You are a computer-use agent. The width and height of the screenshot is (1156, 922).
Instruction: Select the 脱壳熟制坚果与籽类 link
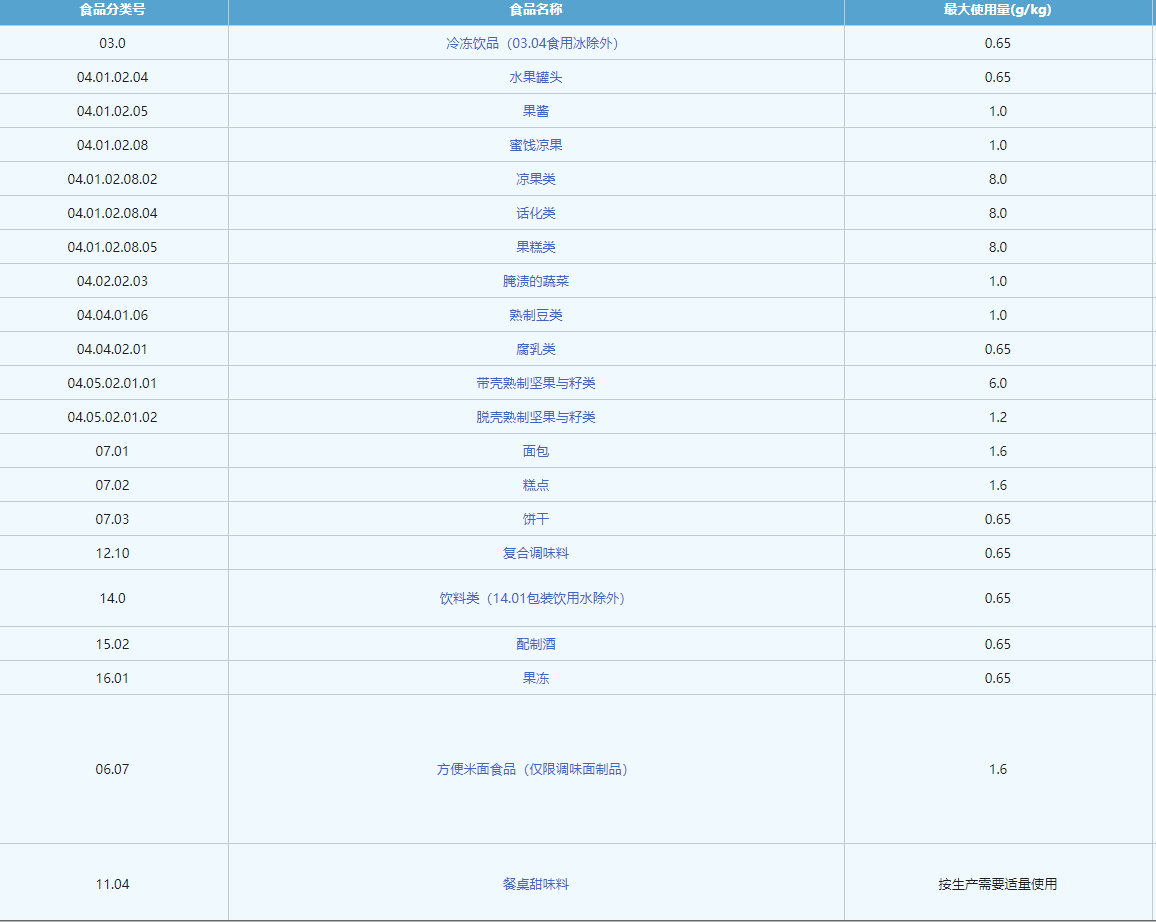(x=535, y=417)
